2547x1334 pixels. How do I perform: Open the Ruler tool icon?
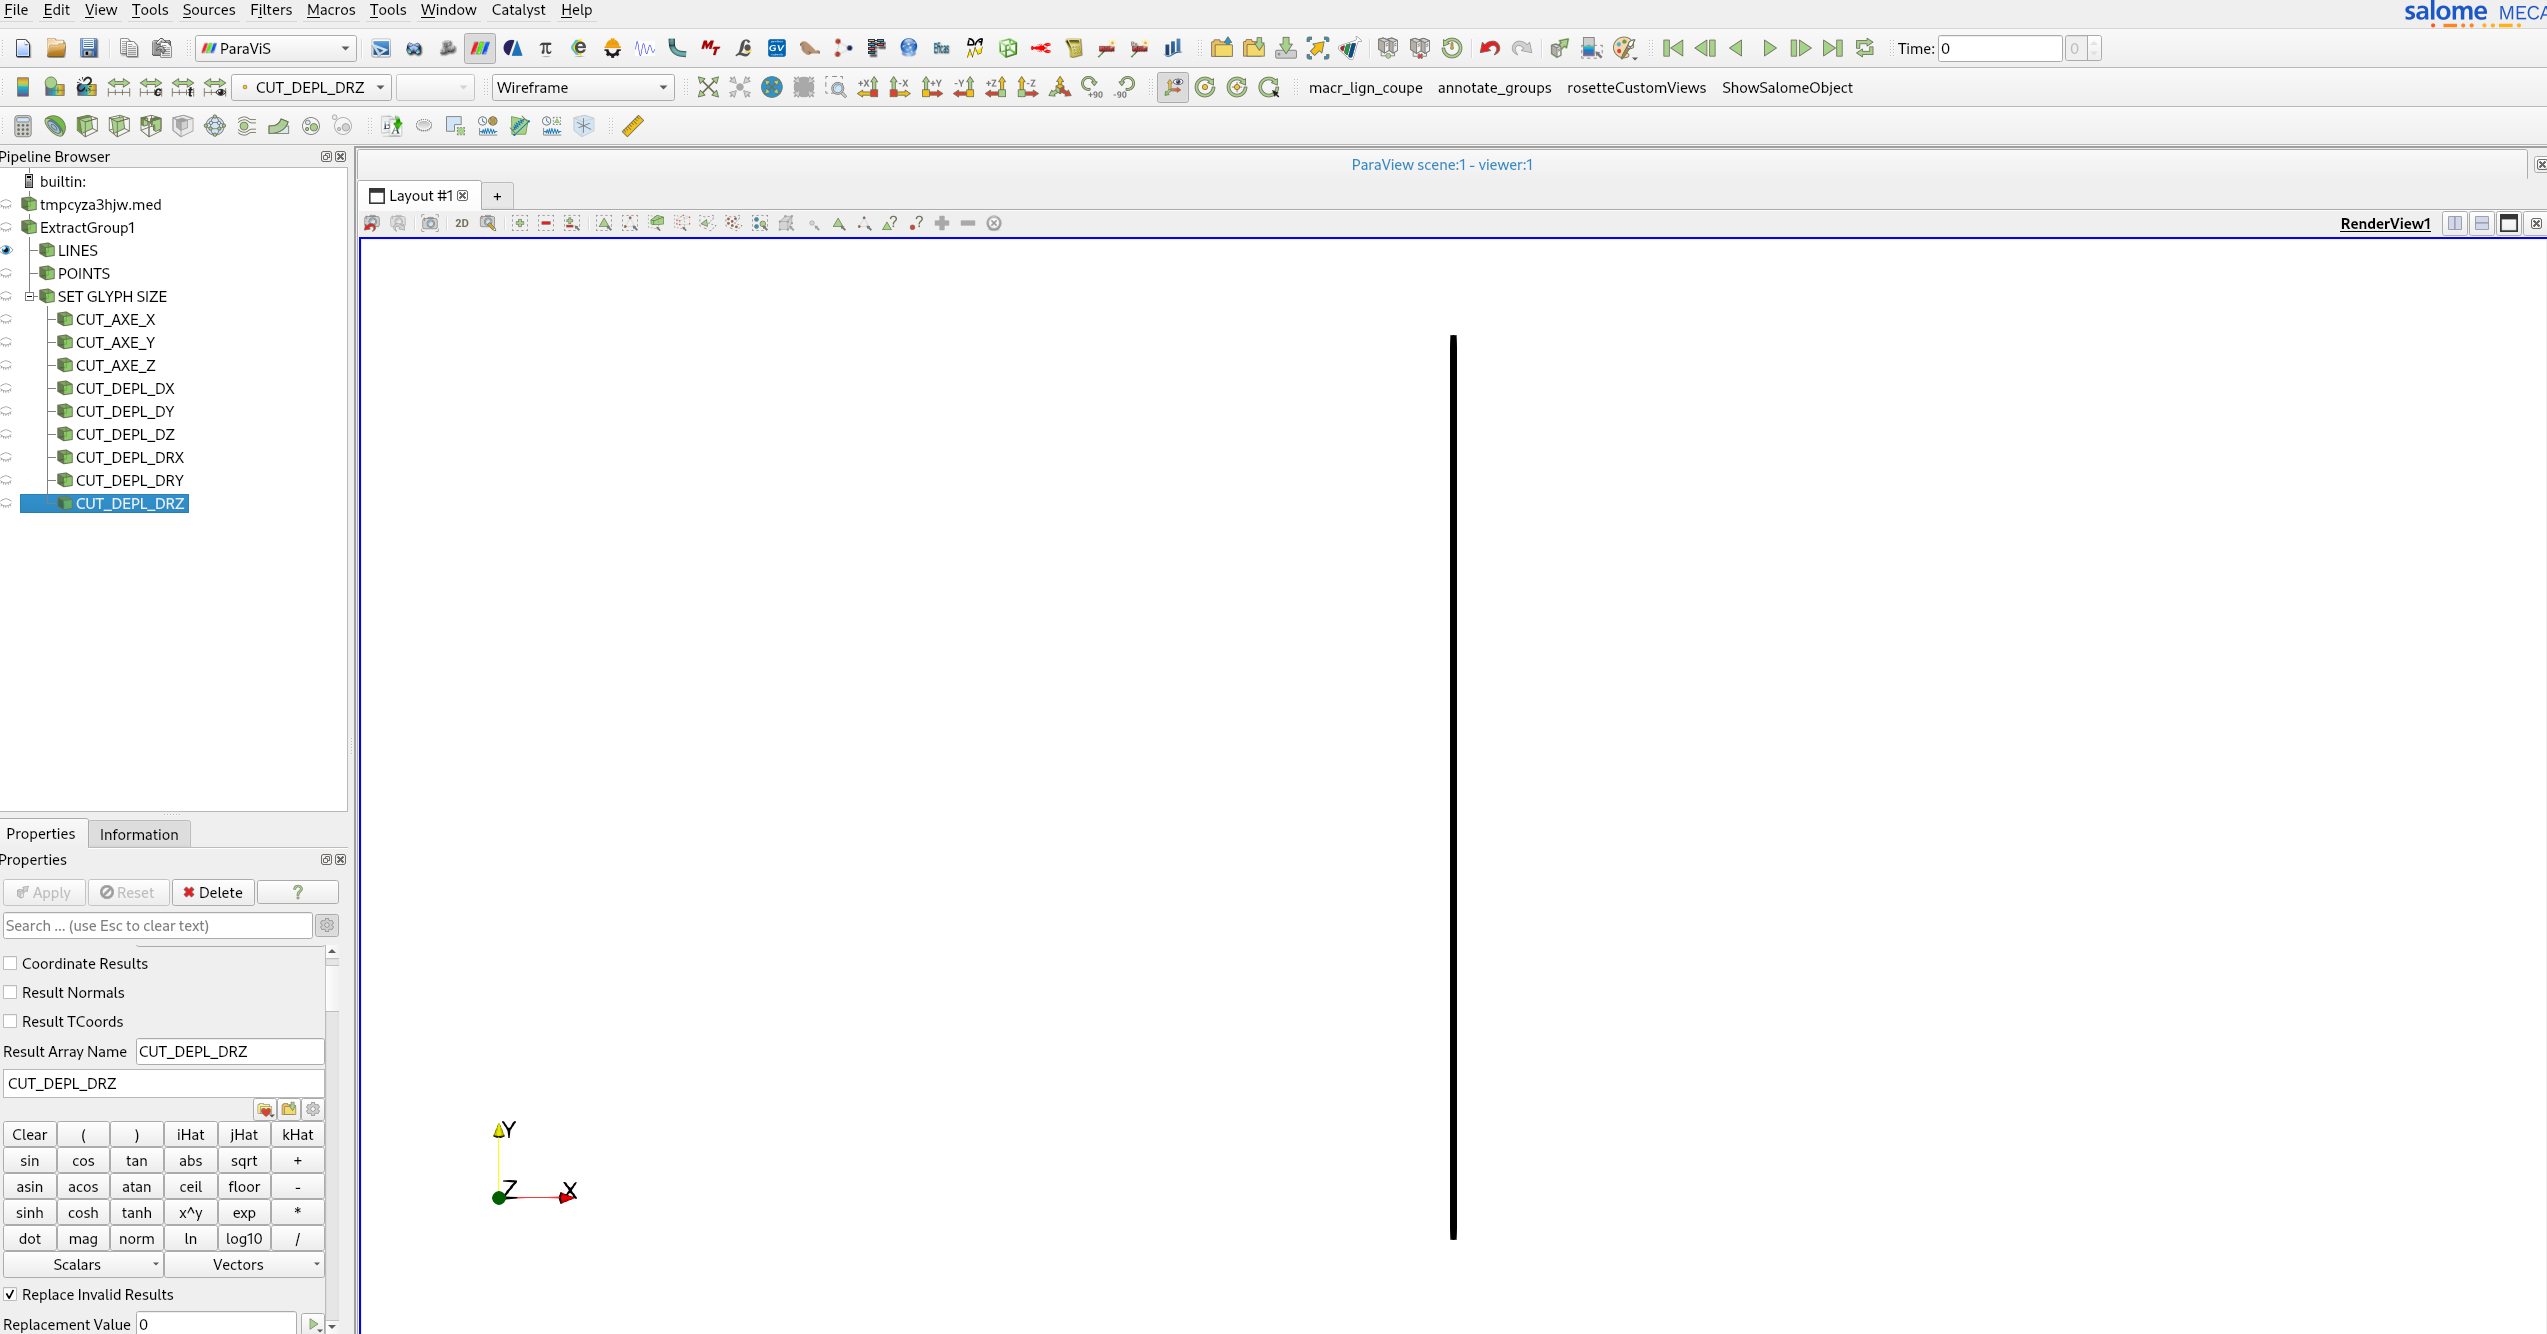(x=633, y=126)
